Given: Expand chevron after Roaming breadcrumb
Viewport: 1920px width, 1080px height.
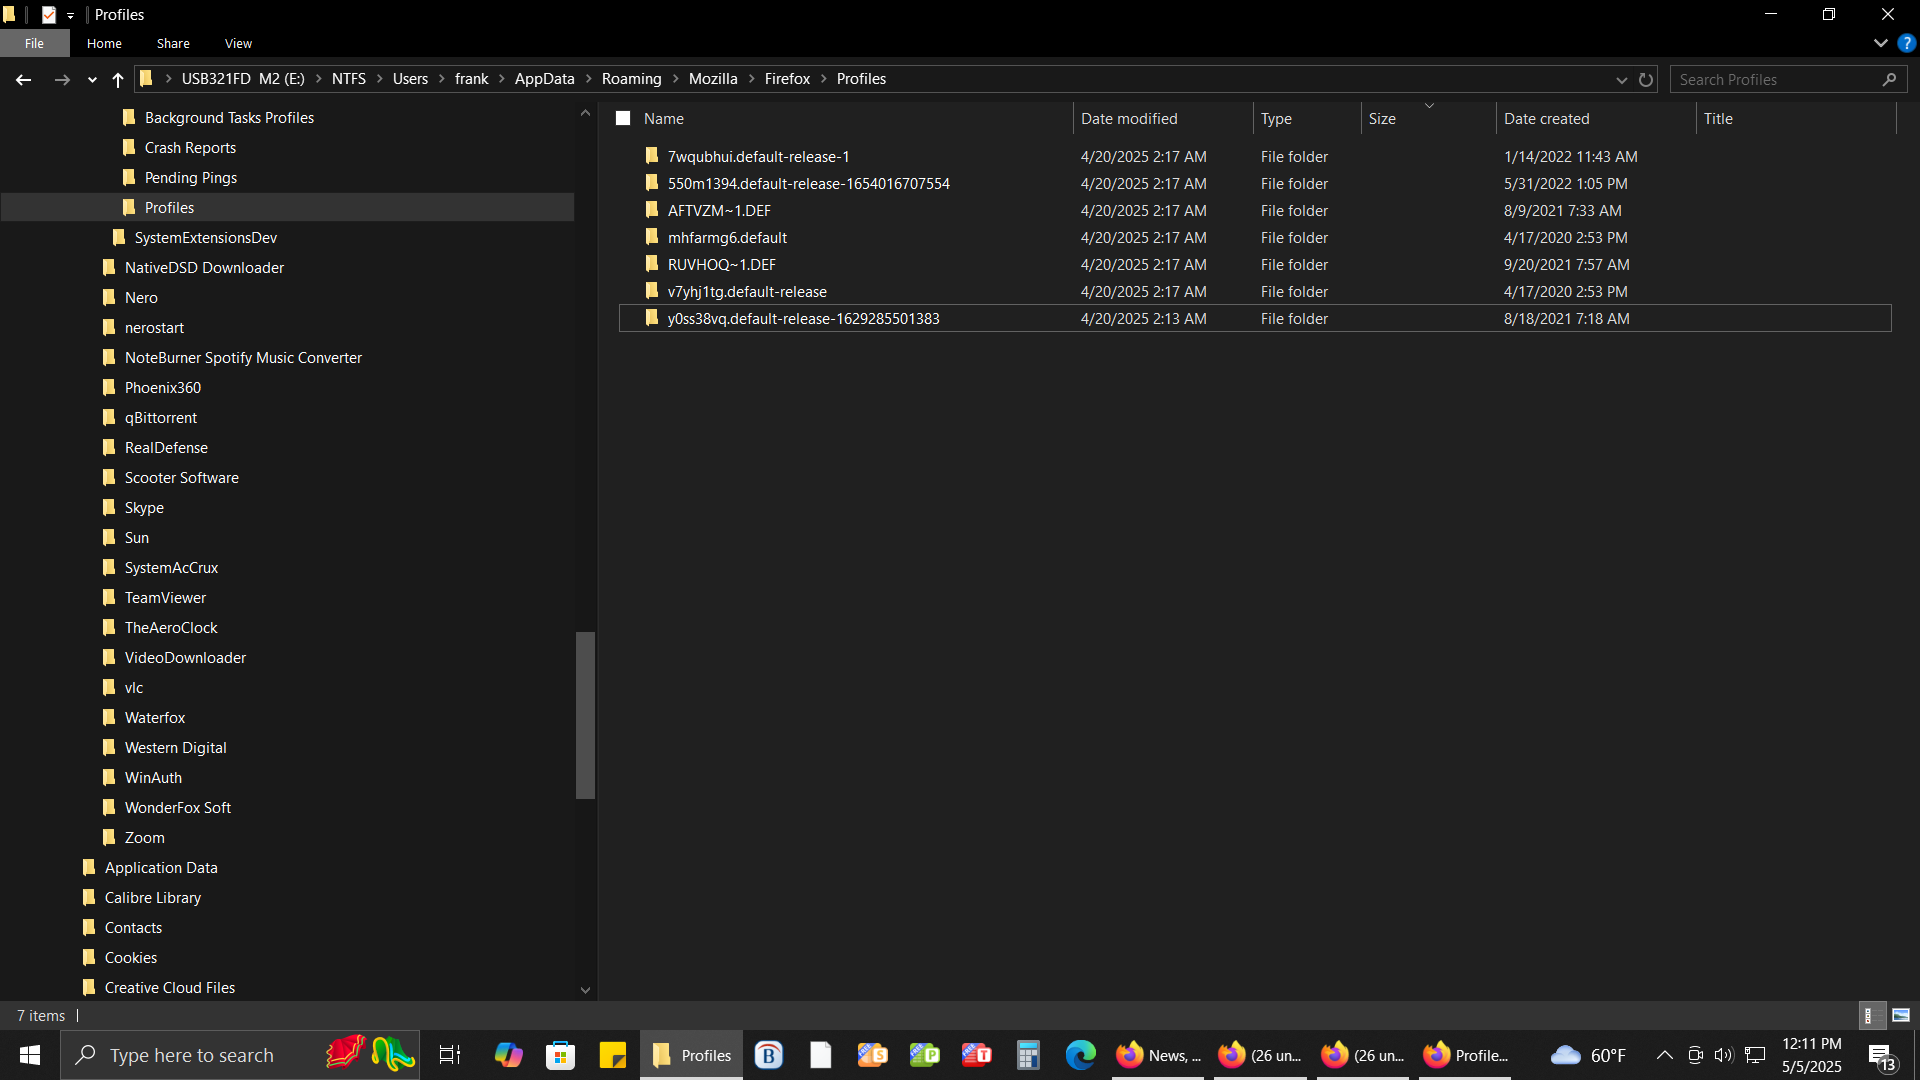Looking at the screenshot, I should point(676,79).
